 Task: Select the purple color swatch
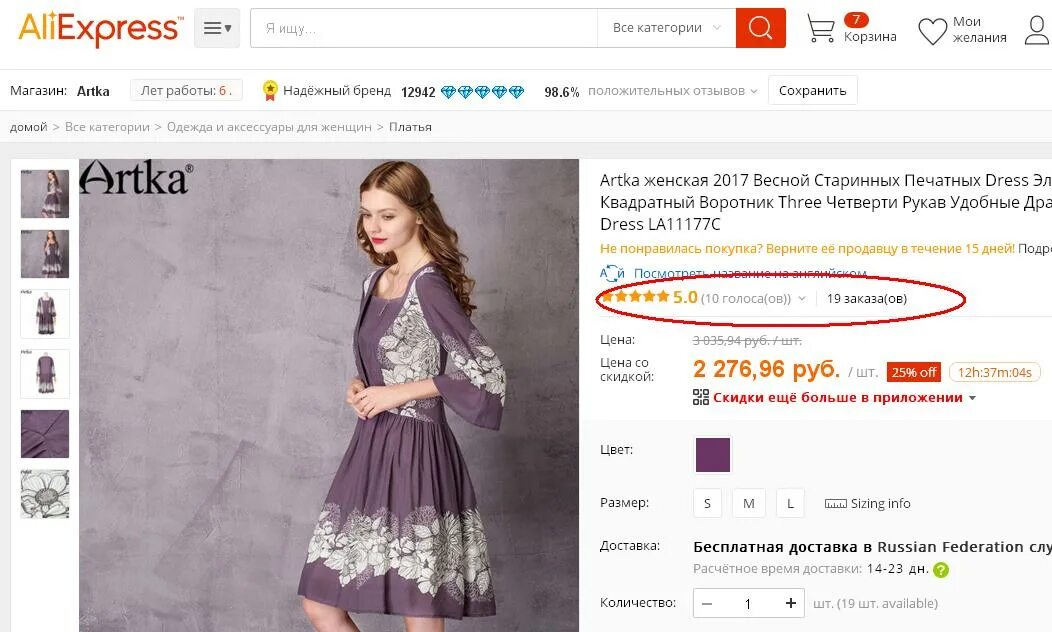(x=713, y=455)
